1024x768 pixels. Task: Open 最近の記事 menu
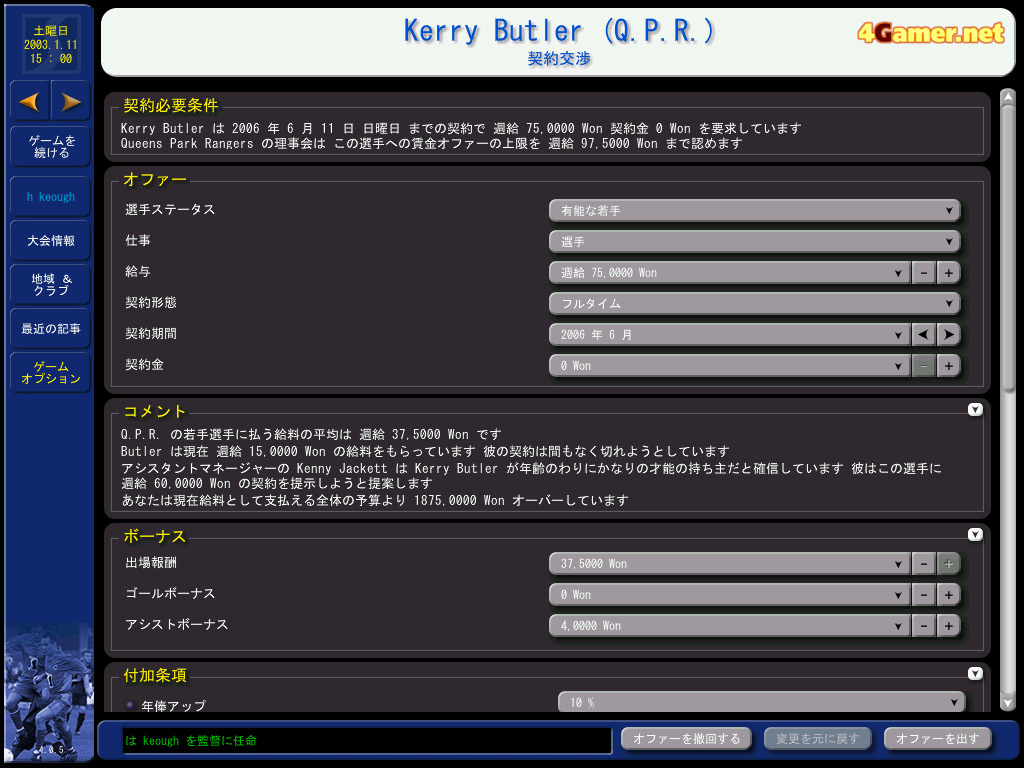pyautogui.click(x=50, y=328)
